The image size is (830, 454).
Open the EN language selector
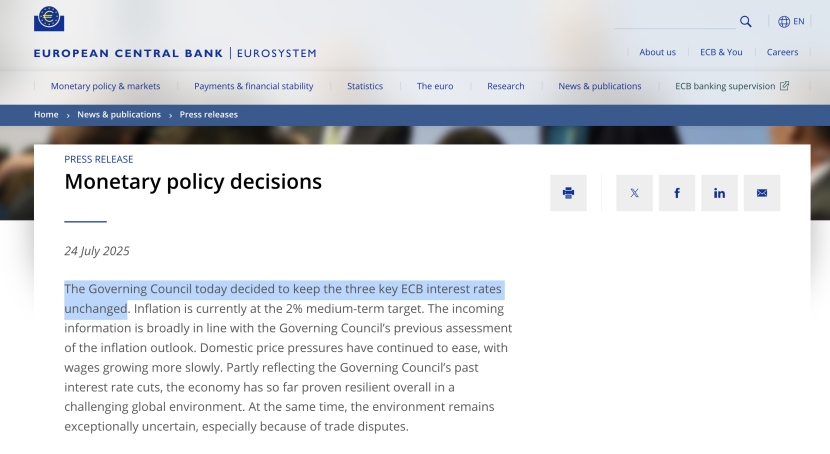click(x=798, y=21)
